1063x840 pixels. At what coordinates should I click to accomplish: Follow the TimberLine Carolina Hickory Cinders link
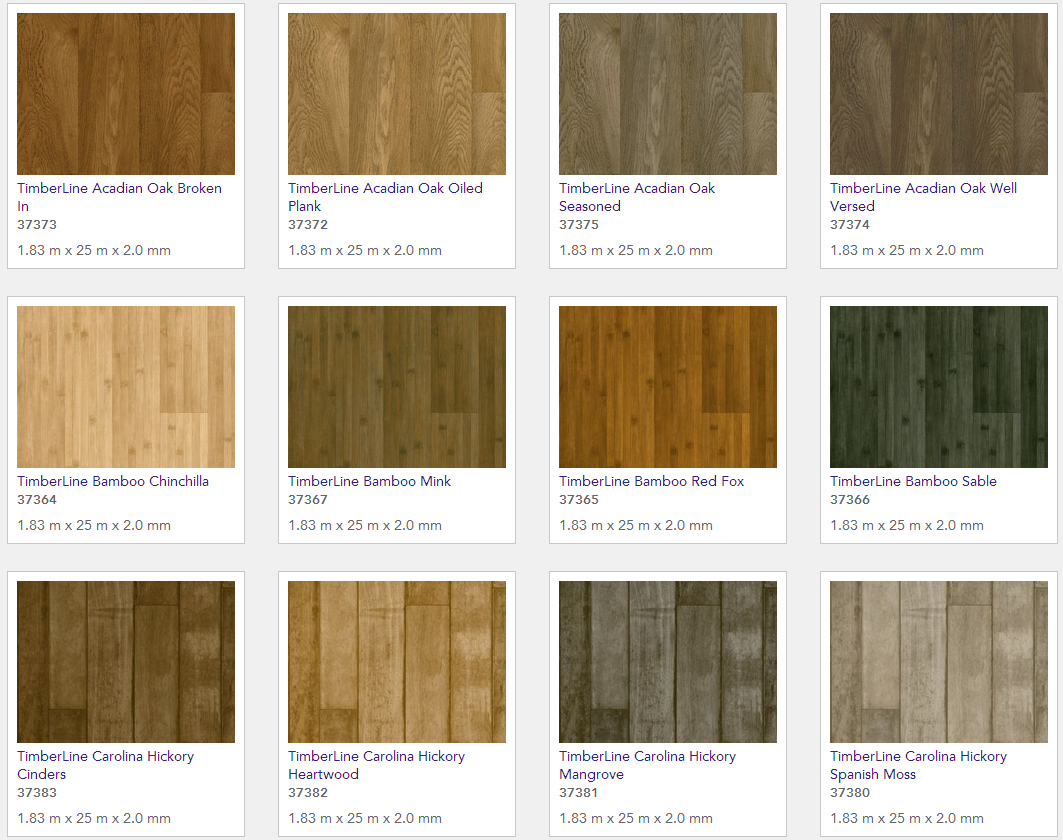(105, 765)
